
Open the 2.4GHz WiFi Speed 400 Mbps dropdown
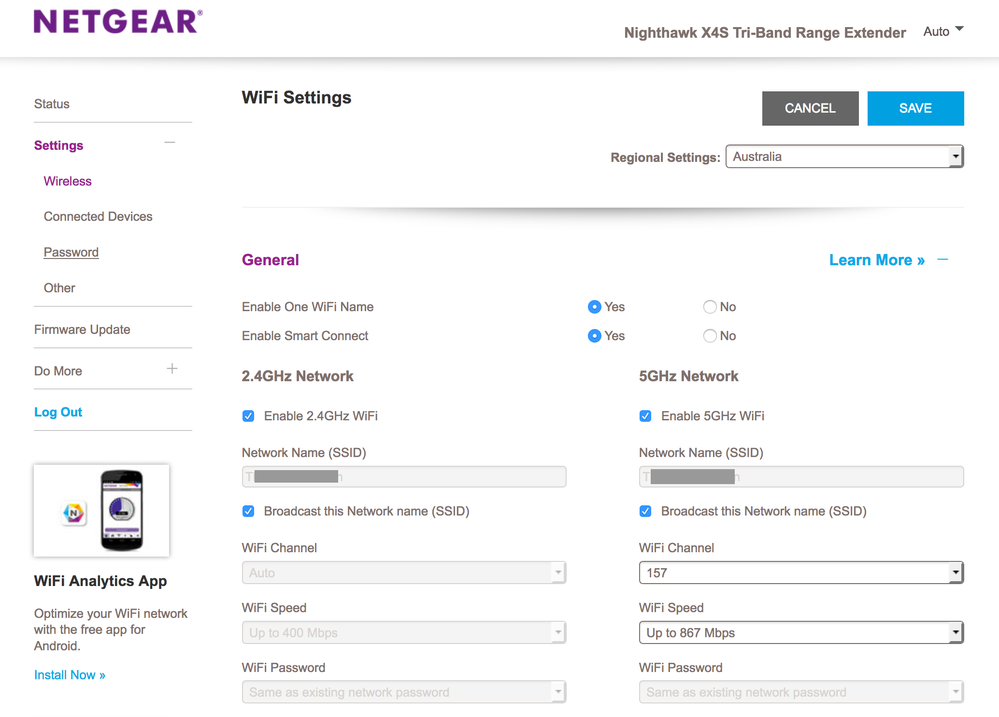point(404,633)
